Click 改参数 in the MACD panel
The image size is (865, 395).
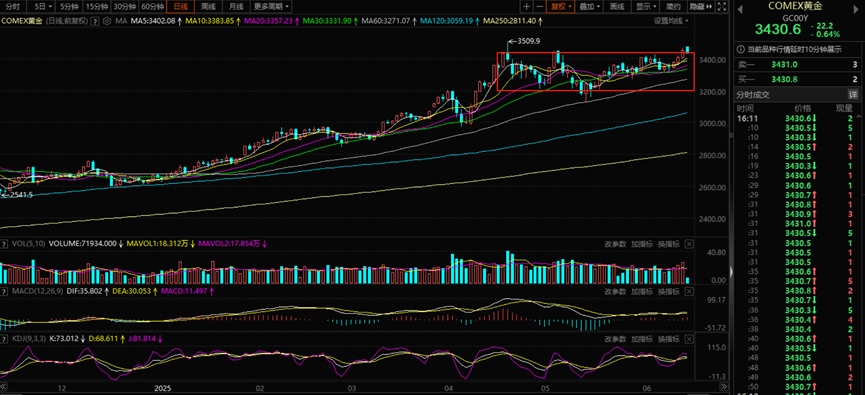click(x=615, y=291)
